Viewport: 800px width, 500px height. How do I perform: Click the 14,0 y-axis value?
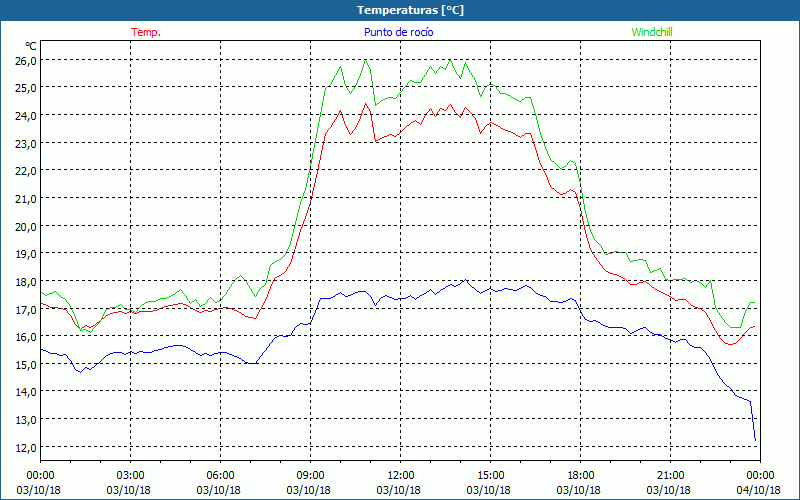tap(24, 392)
